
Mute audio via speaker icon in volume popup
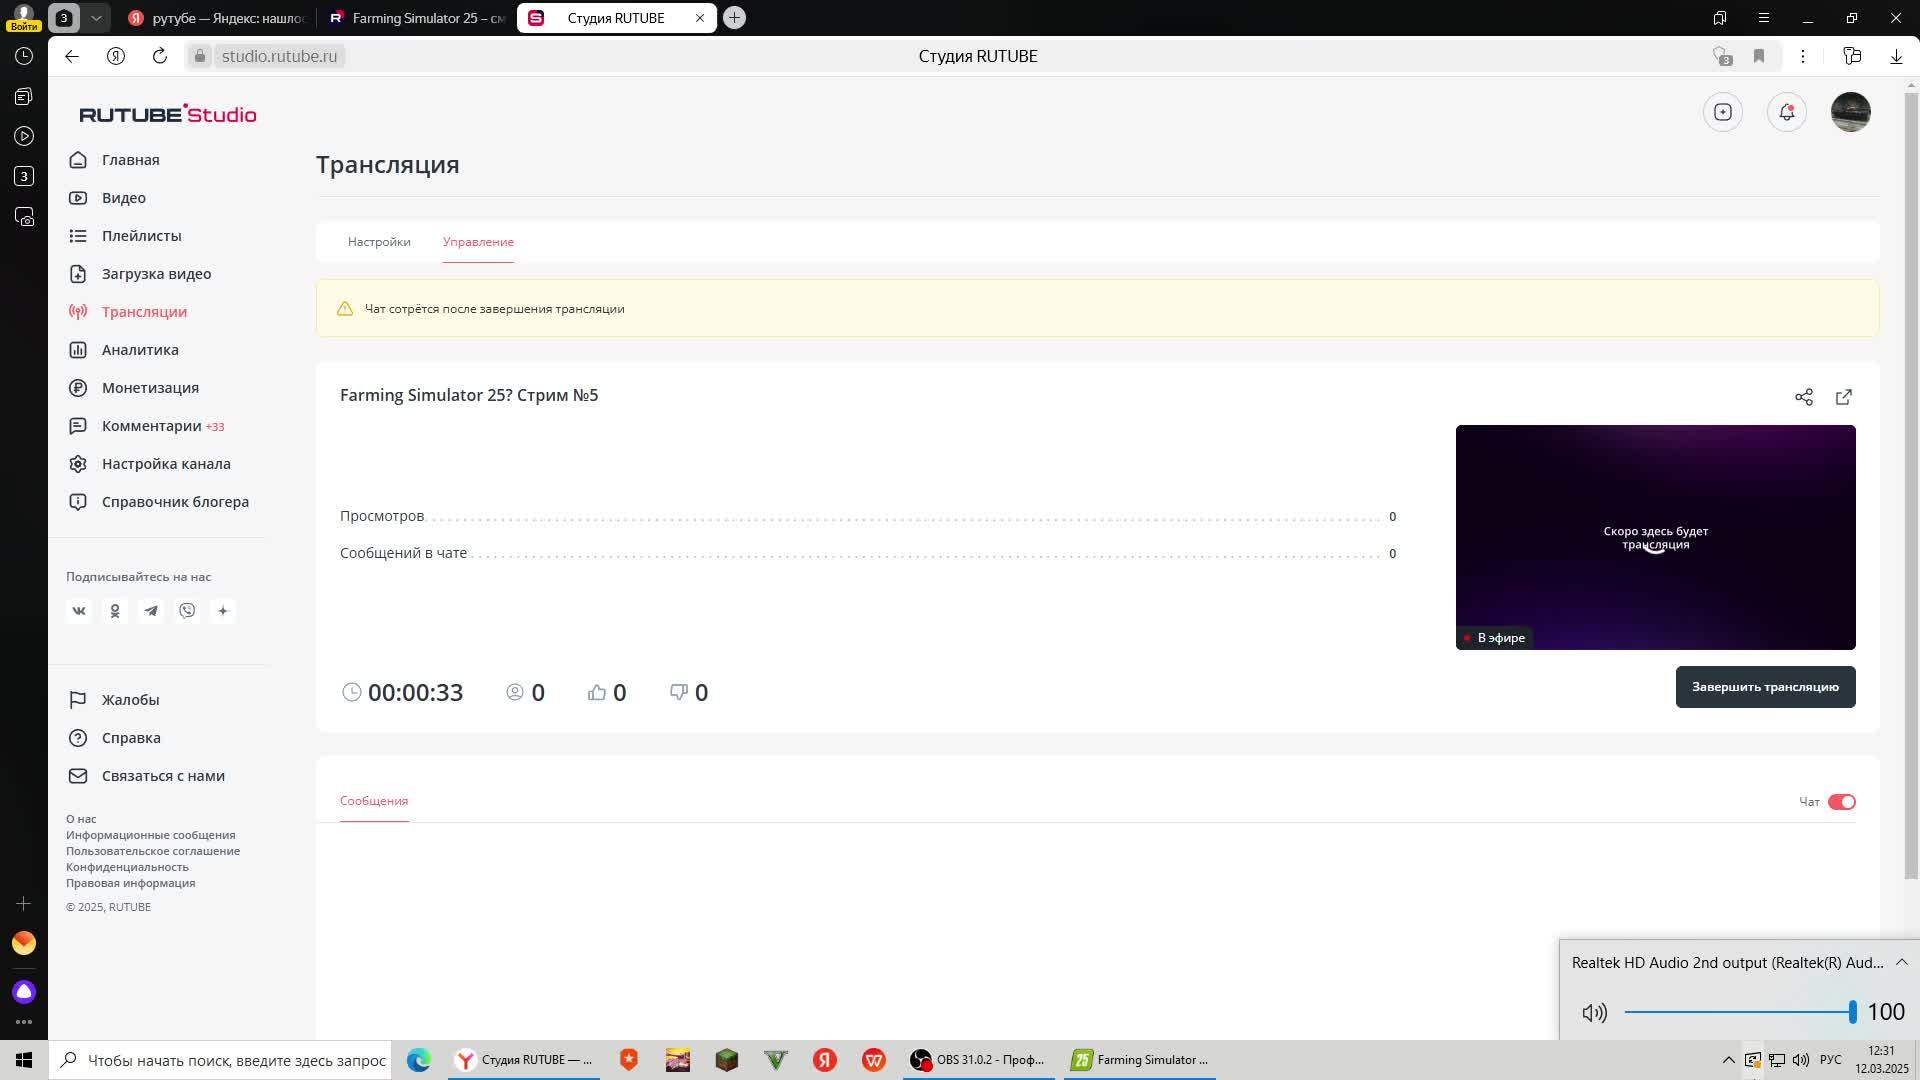(x=1594, y=1013)
